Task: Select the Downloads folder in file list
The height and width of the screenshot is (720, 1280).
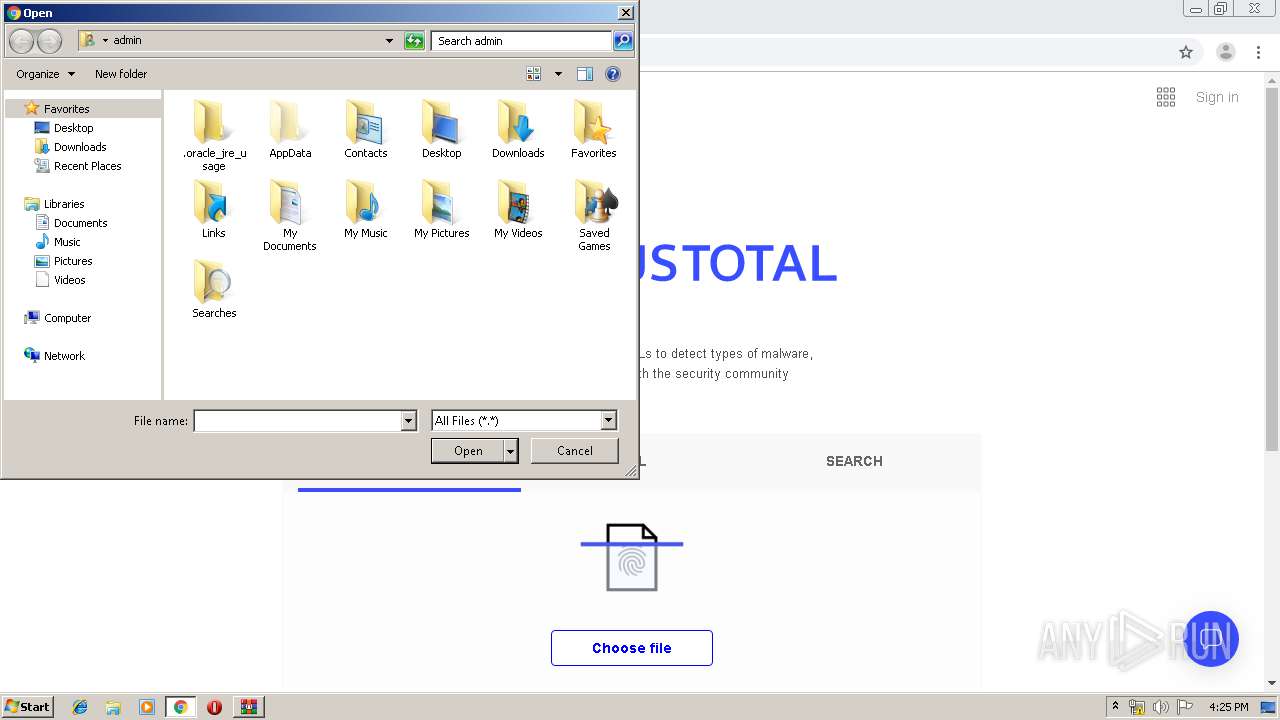Action: click(x=518, y=130)
